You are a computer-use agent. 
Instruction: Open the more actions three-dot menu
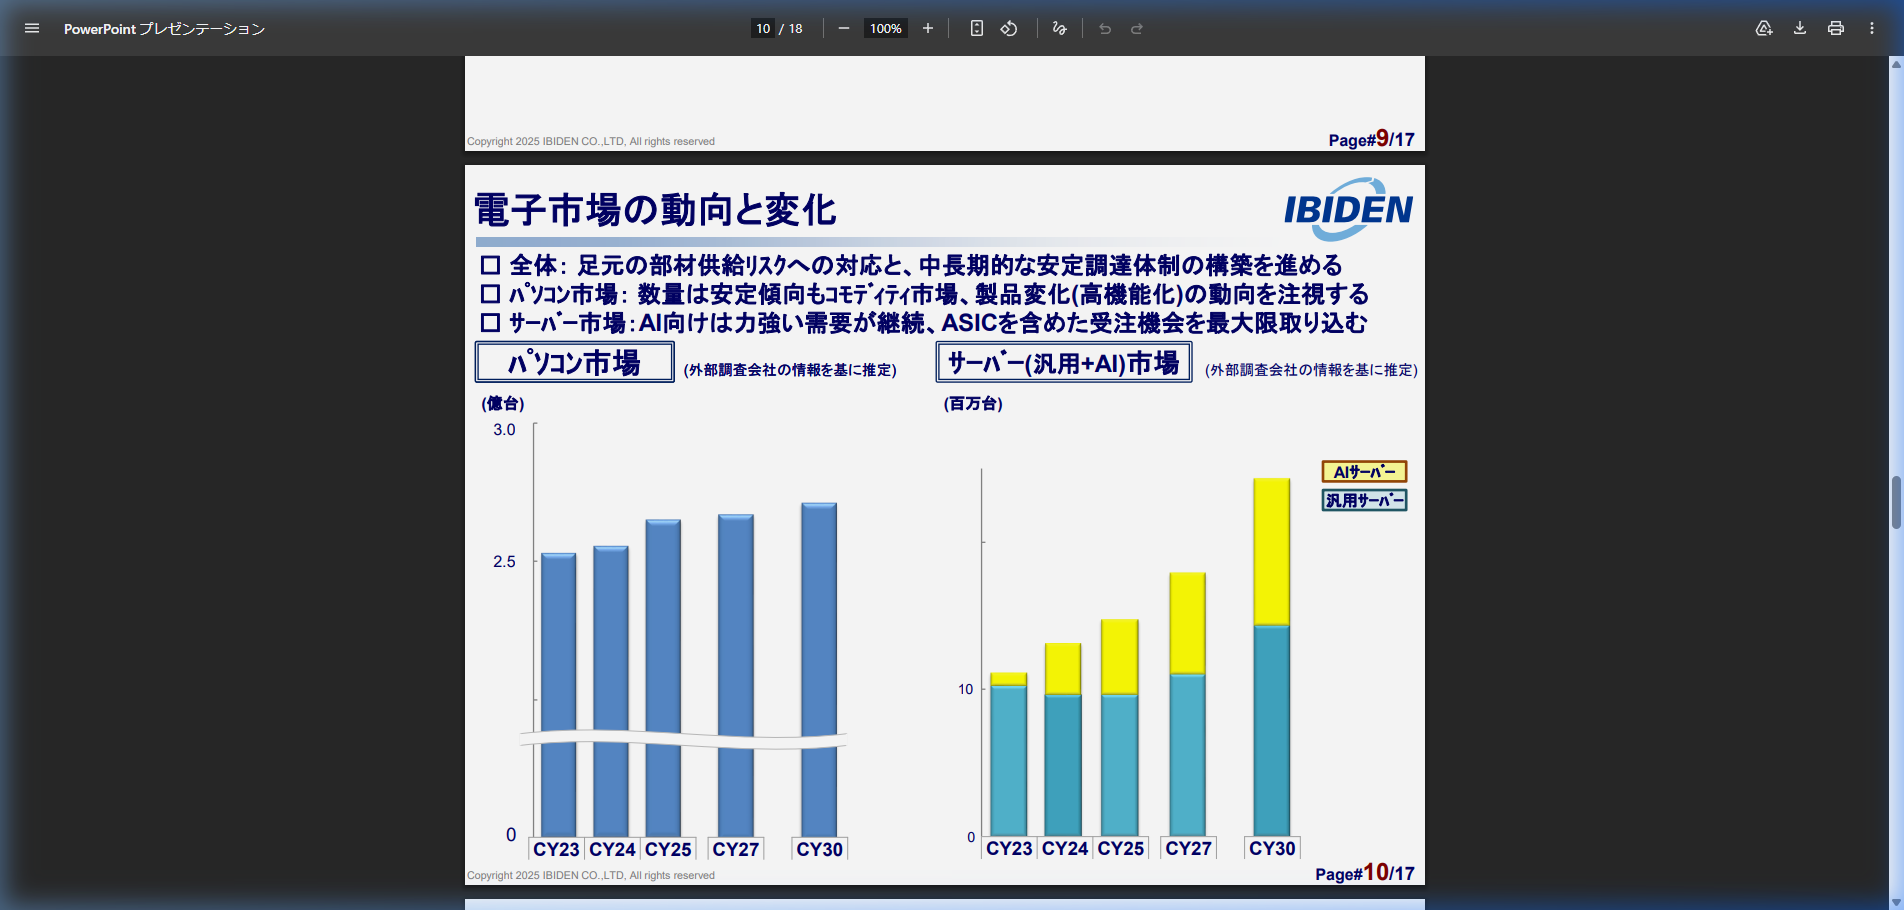1872,28
